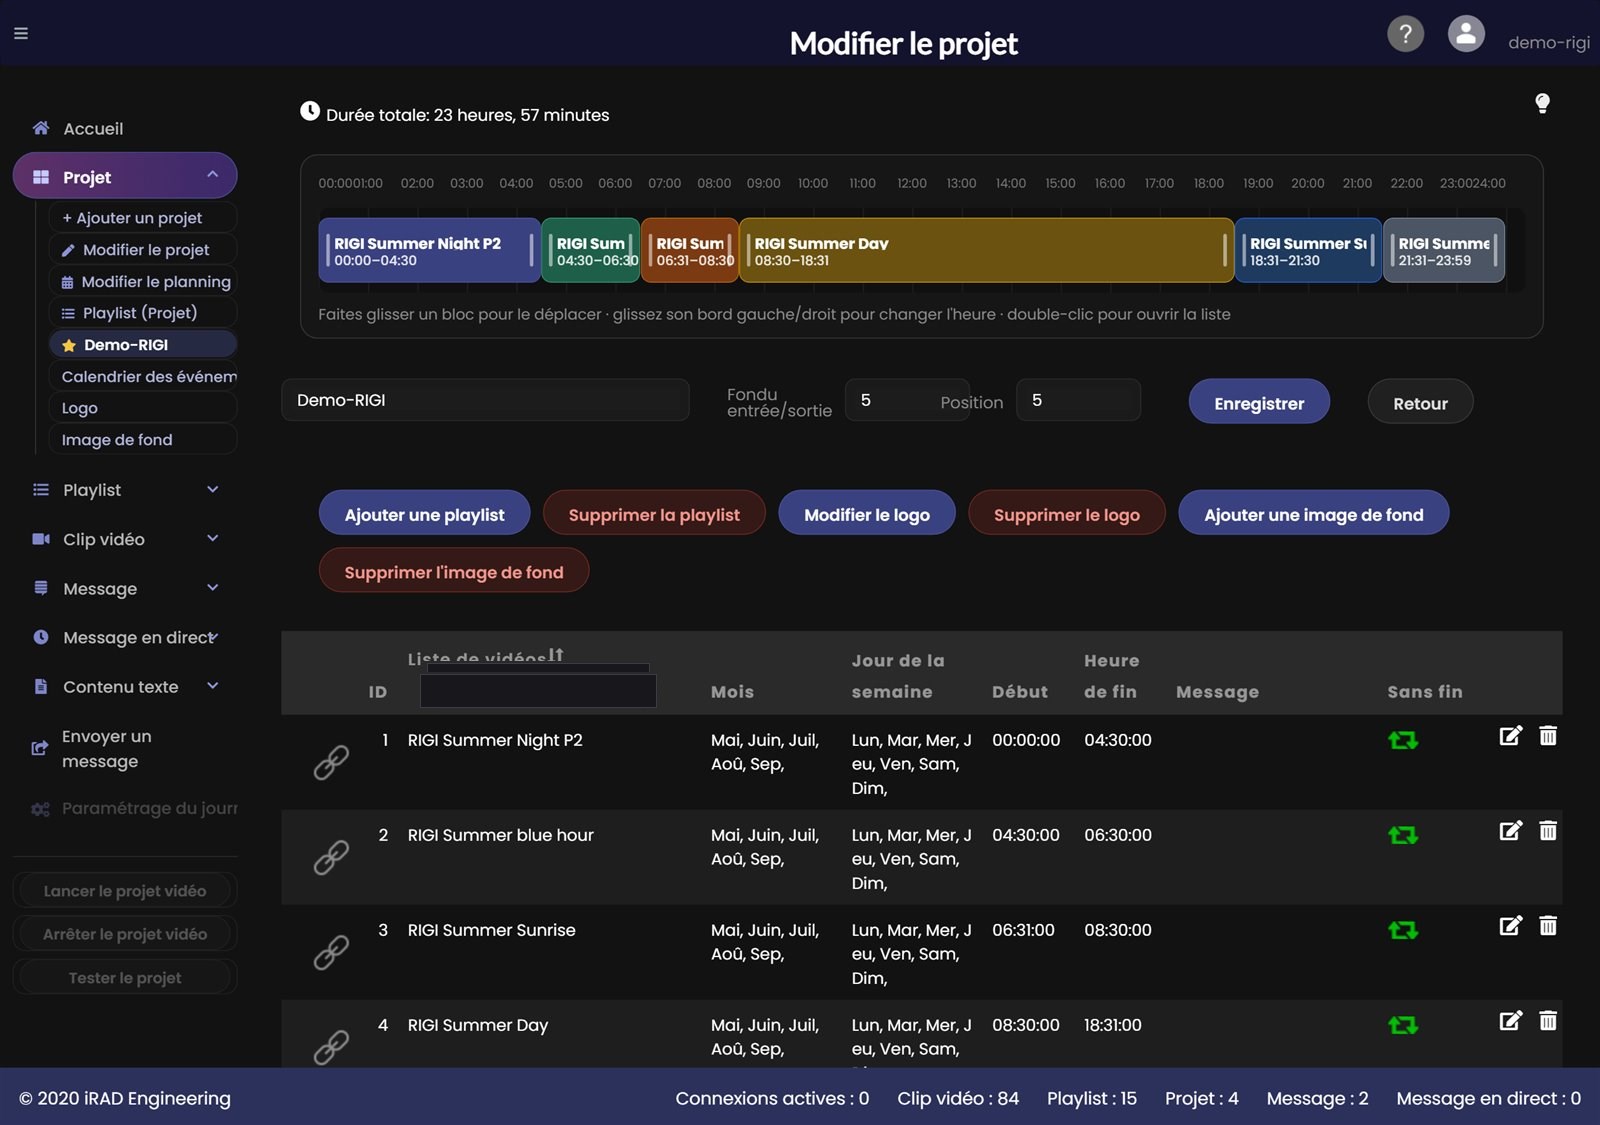The width and height of the screenshot is (1600, 1125).
Task: Click the link icon of RIGI Summer blue hour
Action: 331,857
